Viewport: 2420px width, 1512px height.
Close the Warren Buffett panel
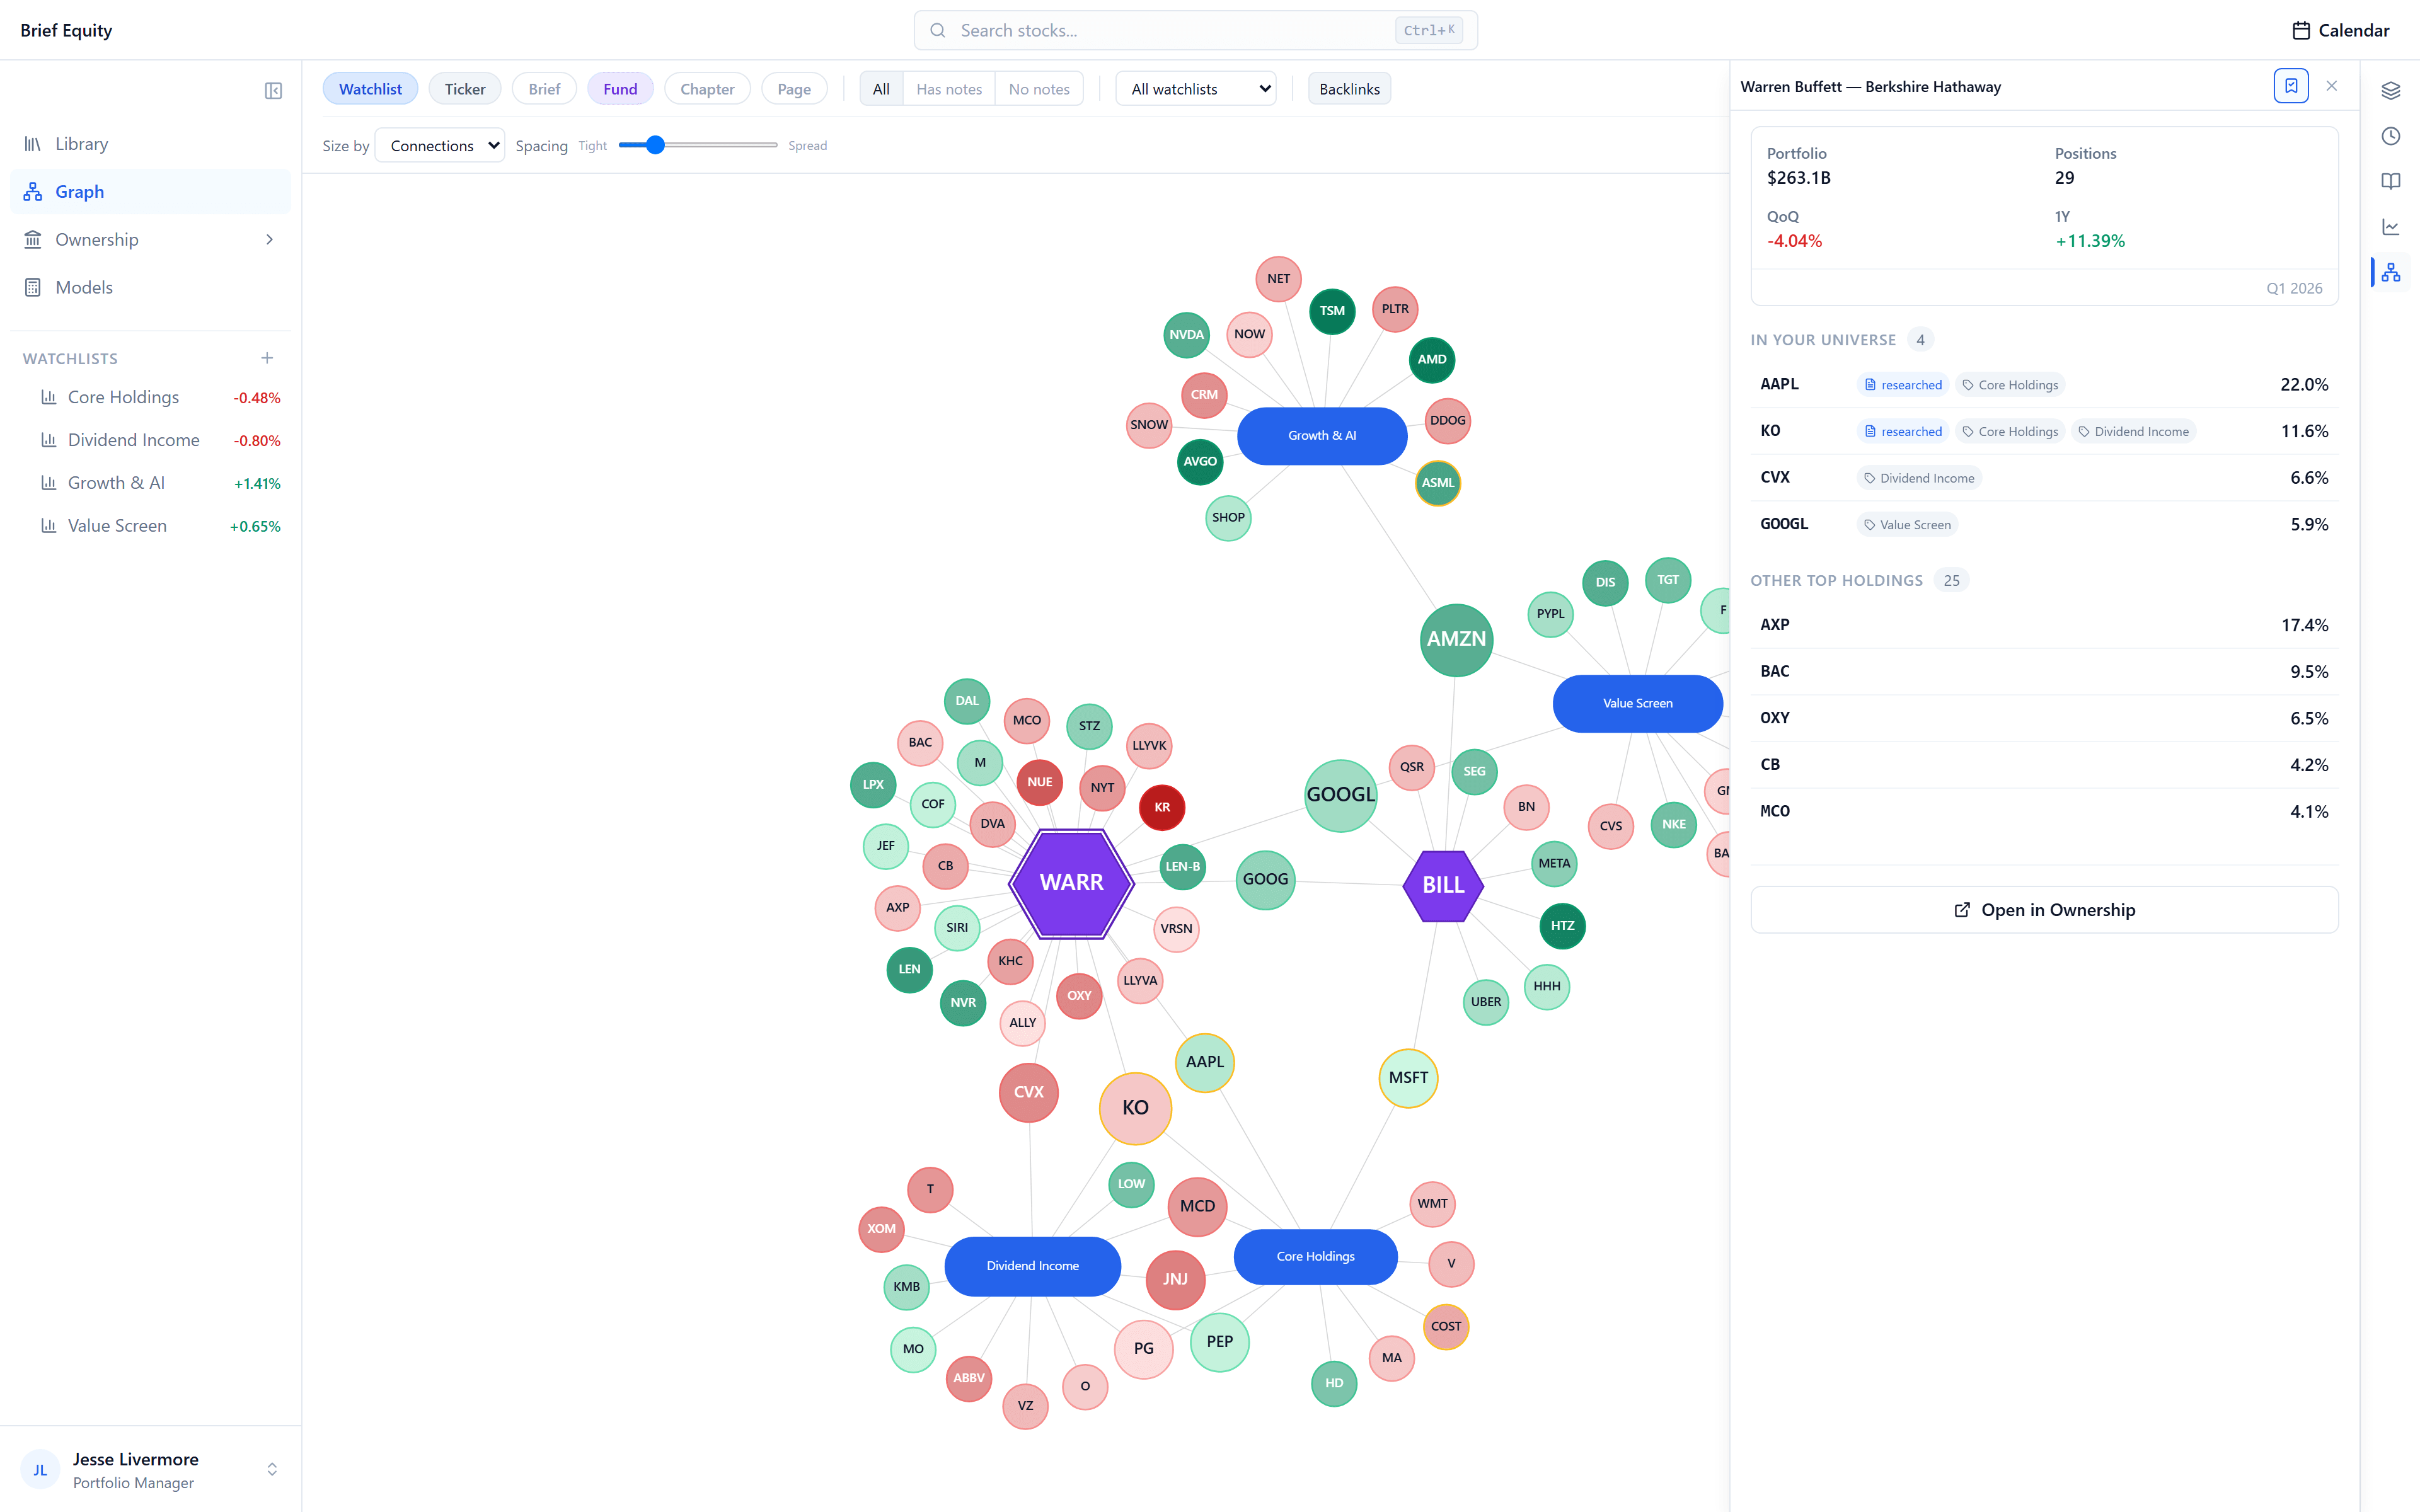point(2332,86)
